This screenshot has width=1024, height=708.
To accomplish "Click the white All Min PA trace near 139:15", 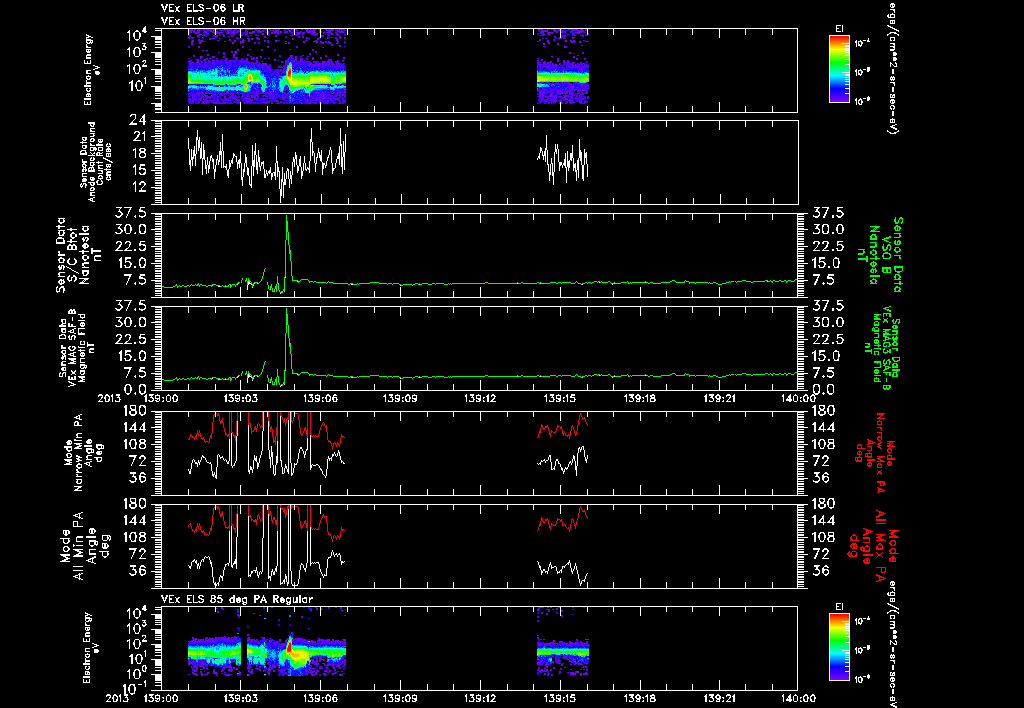I will coord(562,571).
